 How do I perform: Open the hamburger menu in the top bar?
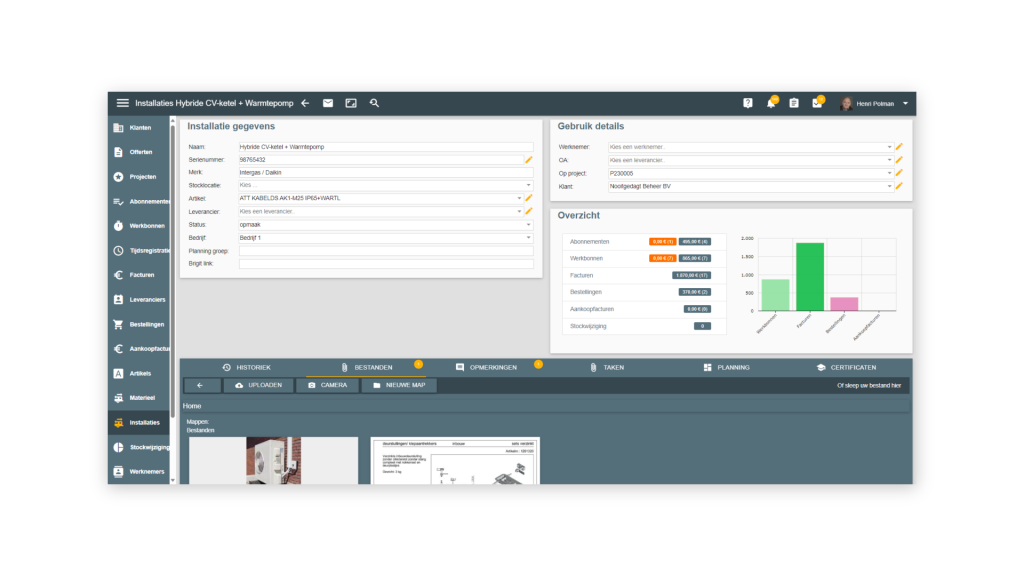click(123, 103)
